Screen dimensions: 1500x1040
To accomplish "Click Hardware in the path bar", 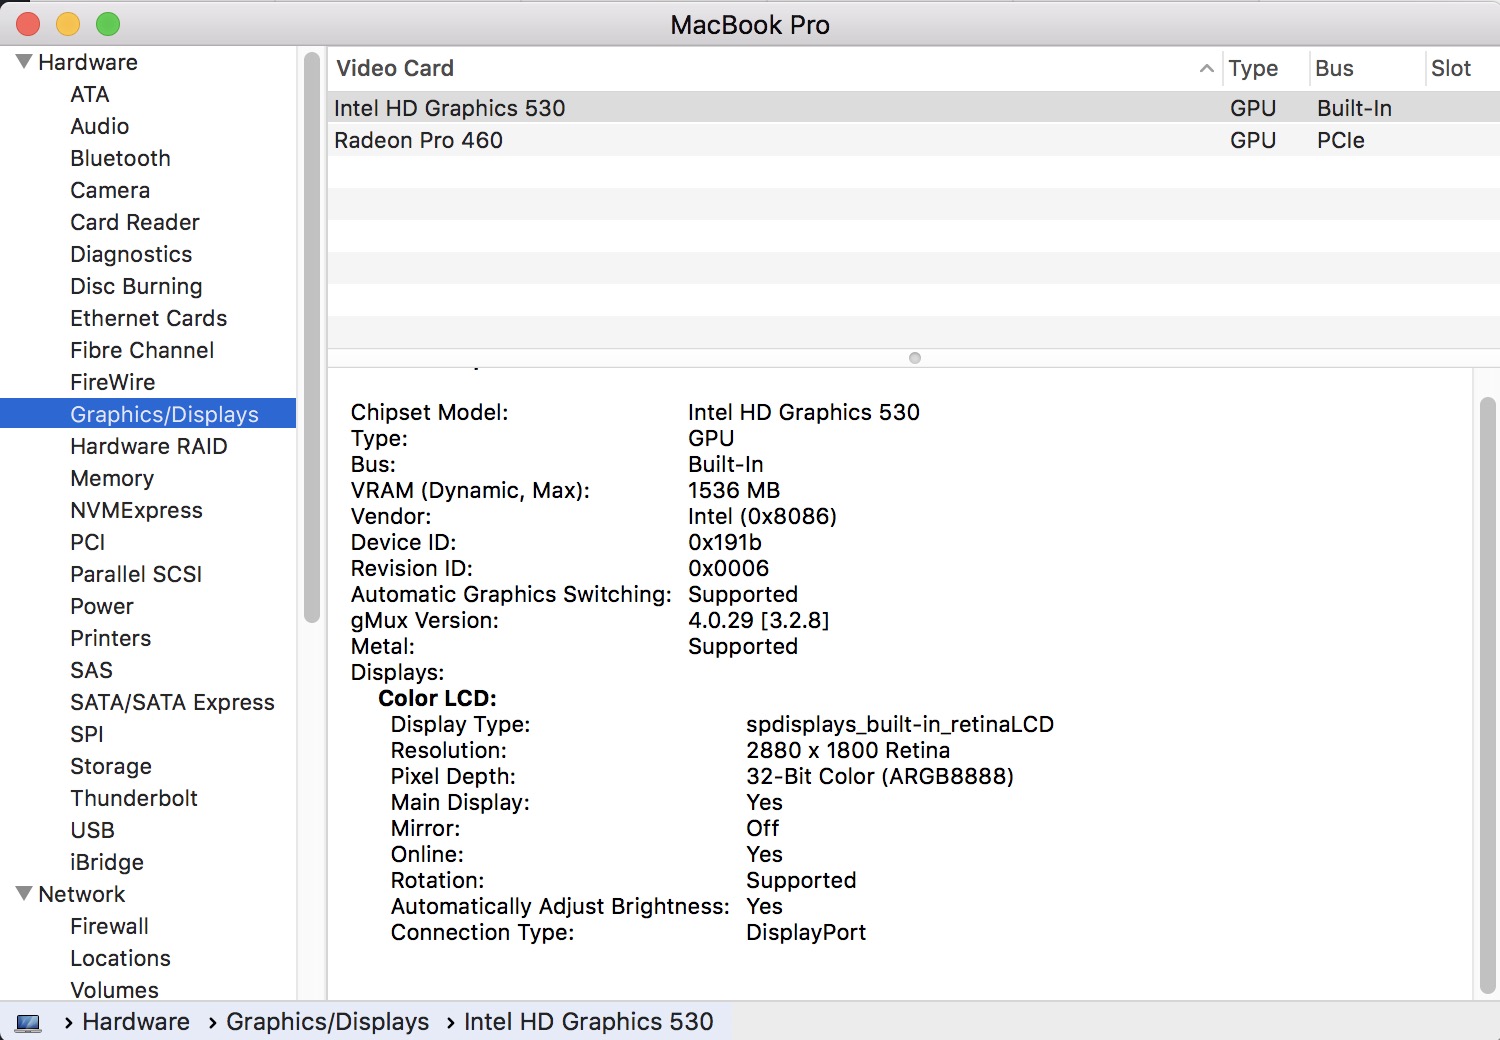I will (136, 1022).
